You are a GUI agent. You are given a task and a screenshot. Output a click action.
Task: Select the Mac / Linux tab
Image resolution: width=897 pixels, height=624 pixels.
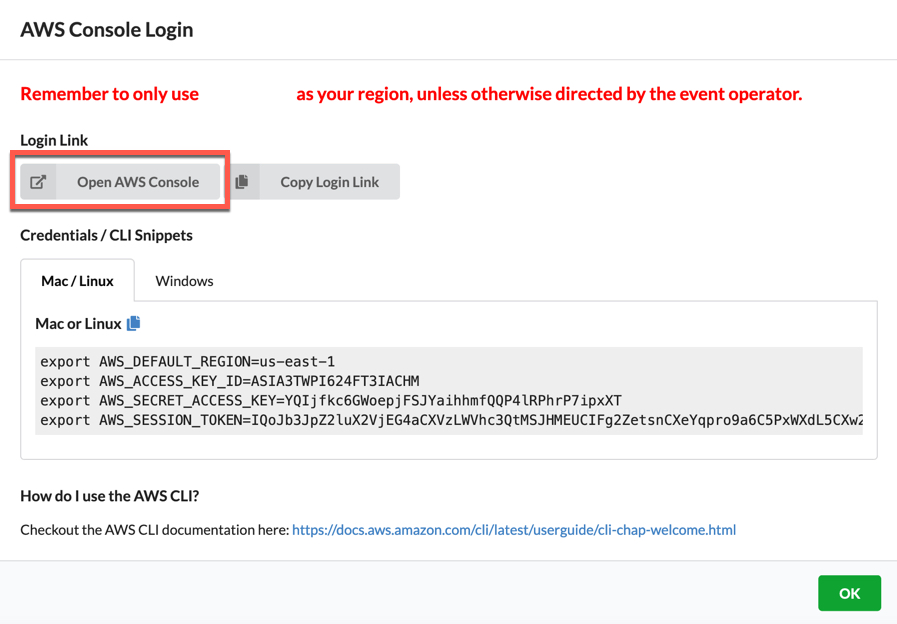tap(77, 281)
